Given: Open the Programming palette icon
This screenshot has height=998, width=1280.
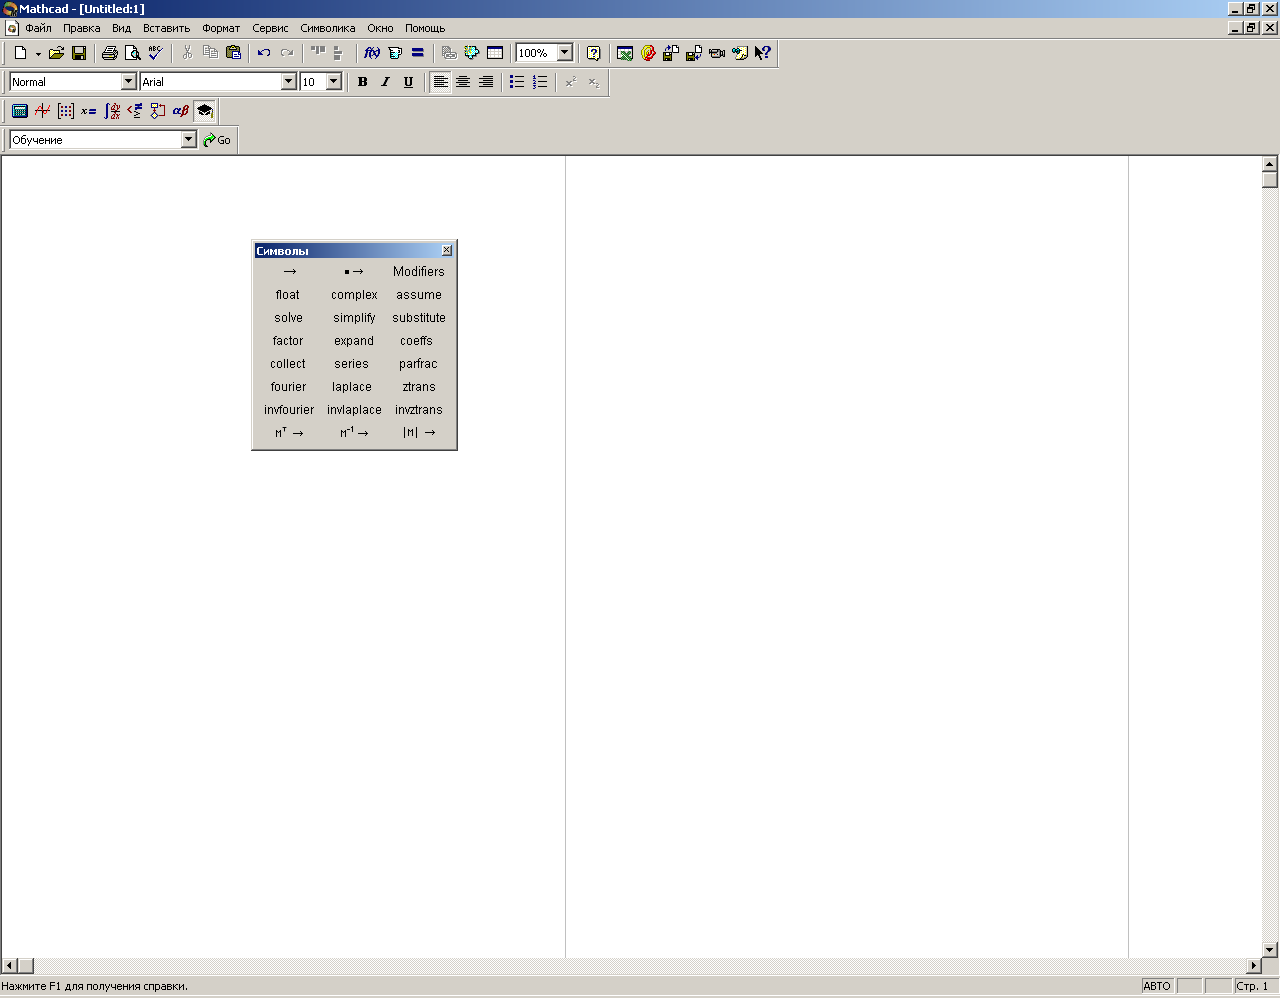Looking at the screenshot, I should [158, 111].
